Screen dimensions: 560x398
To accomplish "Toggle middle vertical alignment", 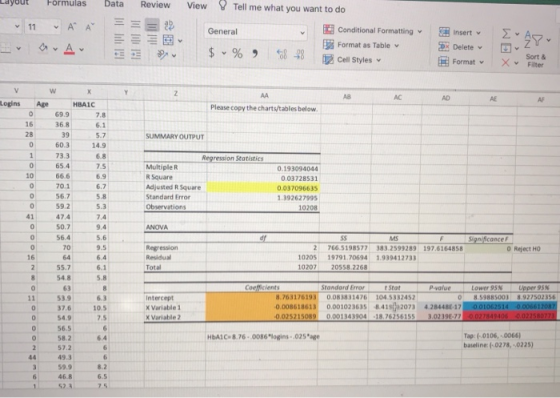I will [x=135, y=24].
